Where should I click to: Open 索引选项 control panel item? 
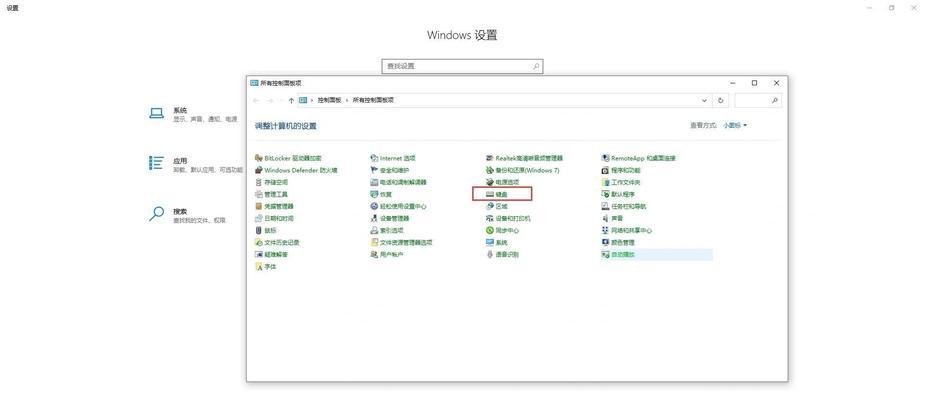387,231
